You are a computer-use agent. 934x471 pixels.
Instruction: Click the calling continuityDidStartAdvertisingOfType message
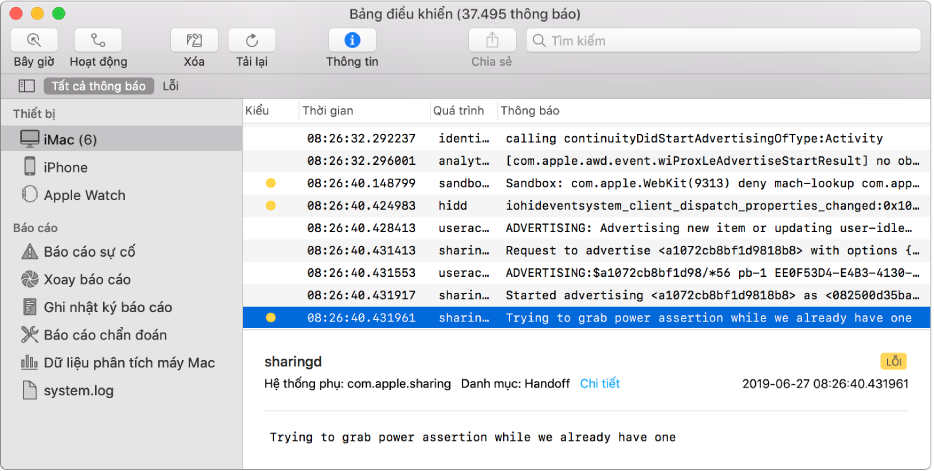coord(694,138)
